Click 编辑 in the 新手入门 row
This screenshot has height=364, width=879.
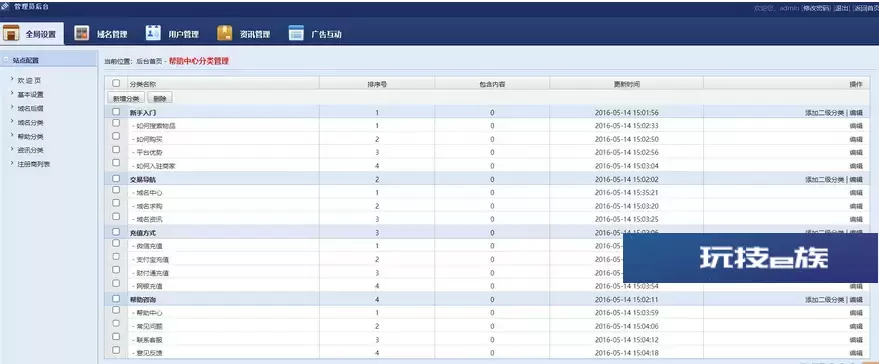pyautogui.click(x=856, y=113)
